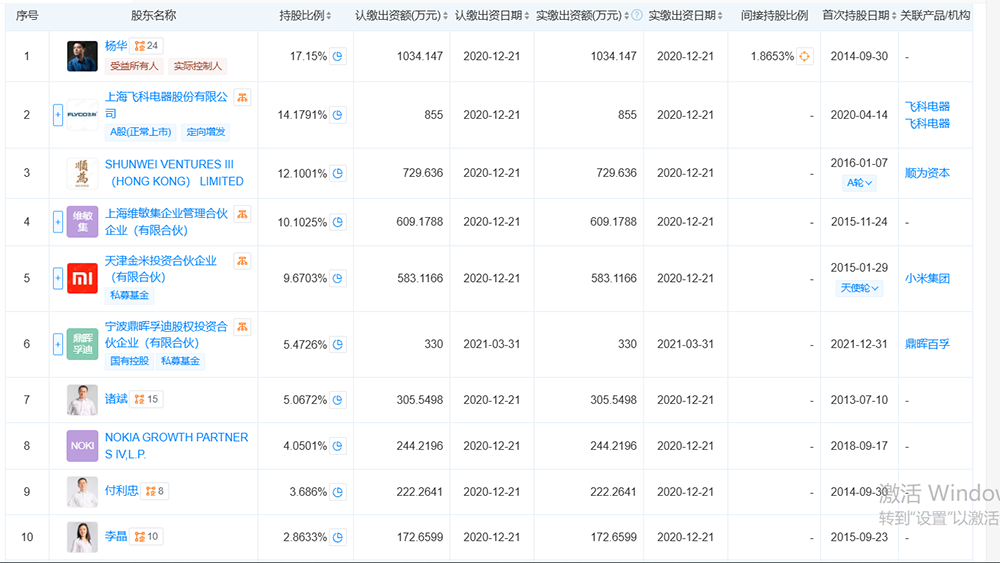Expand the 宁波鼎晖孚迪 shareholder row
The height and width of the screenshot is (563, 1000).
[x=58, y=344]
